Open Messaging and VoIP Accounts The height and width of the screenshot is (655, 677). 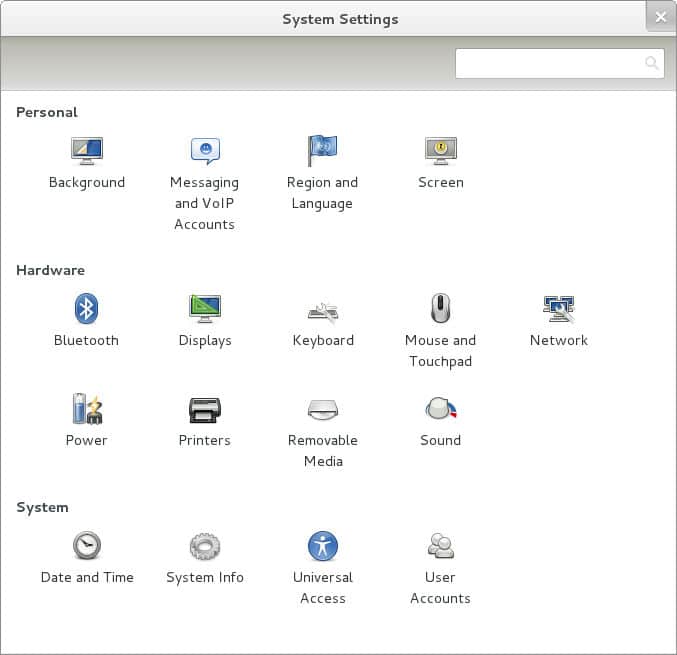pos(205,152)
